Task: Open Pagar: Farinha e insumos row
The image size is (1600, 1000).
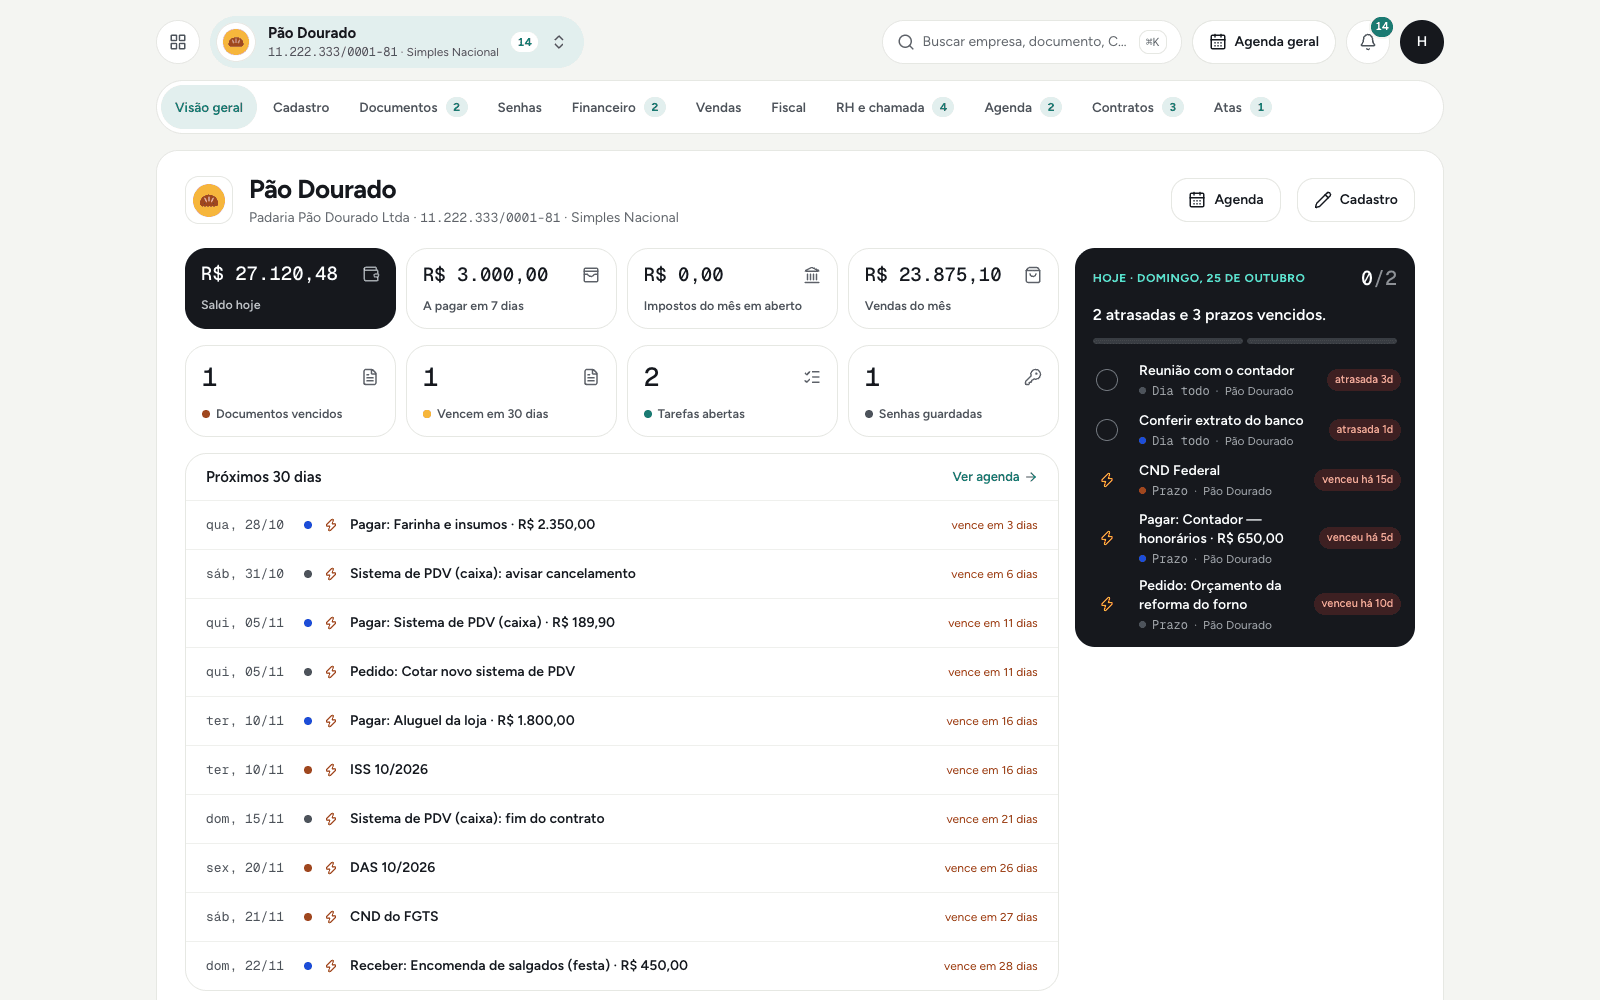Action: click(x=622, y=525)
